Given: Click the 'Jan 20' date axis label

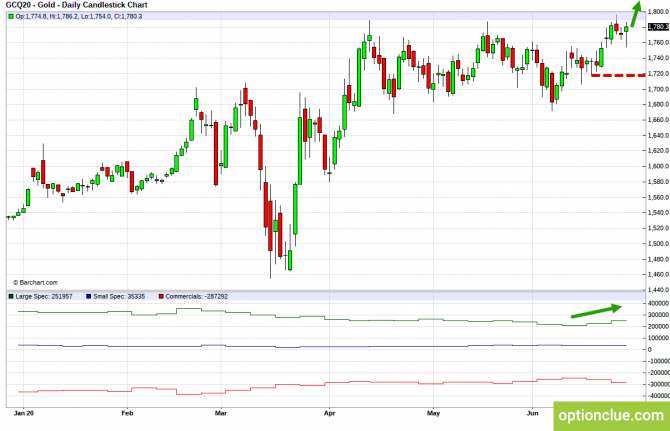Looking at the screenshot, I should (x=24, y=413).
